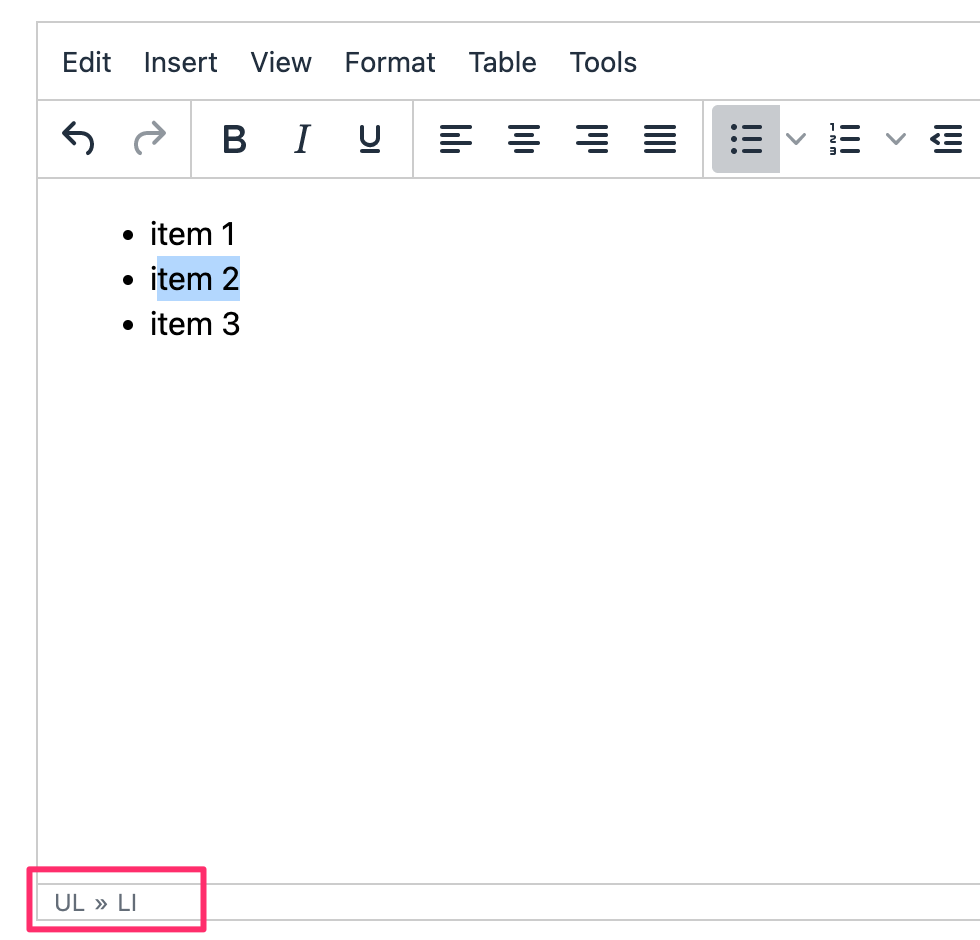980x940 pixels.
Task: Apply numbered list formatting
Action: tap(845, 139)
